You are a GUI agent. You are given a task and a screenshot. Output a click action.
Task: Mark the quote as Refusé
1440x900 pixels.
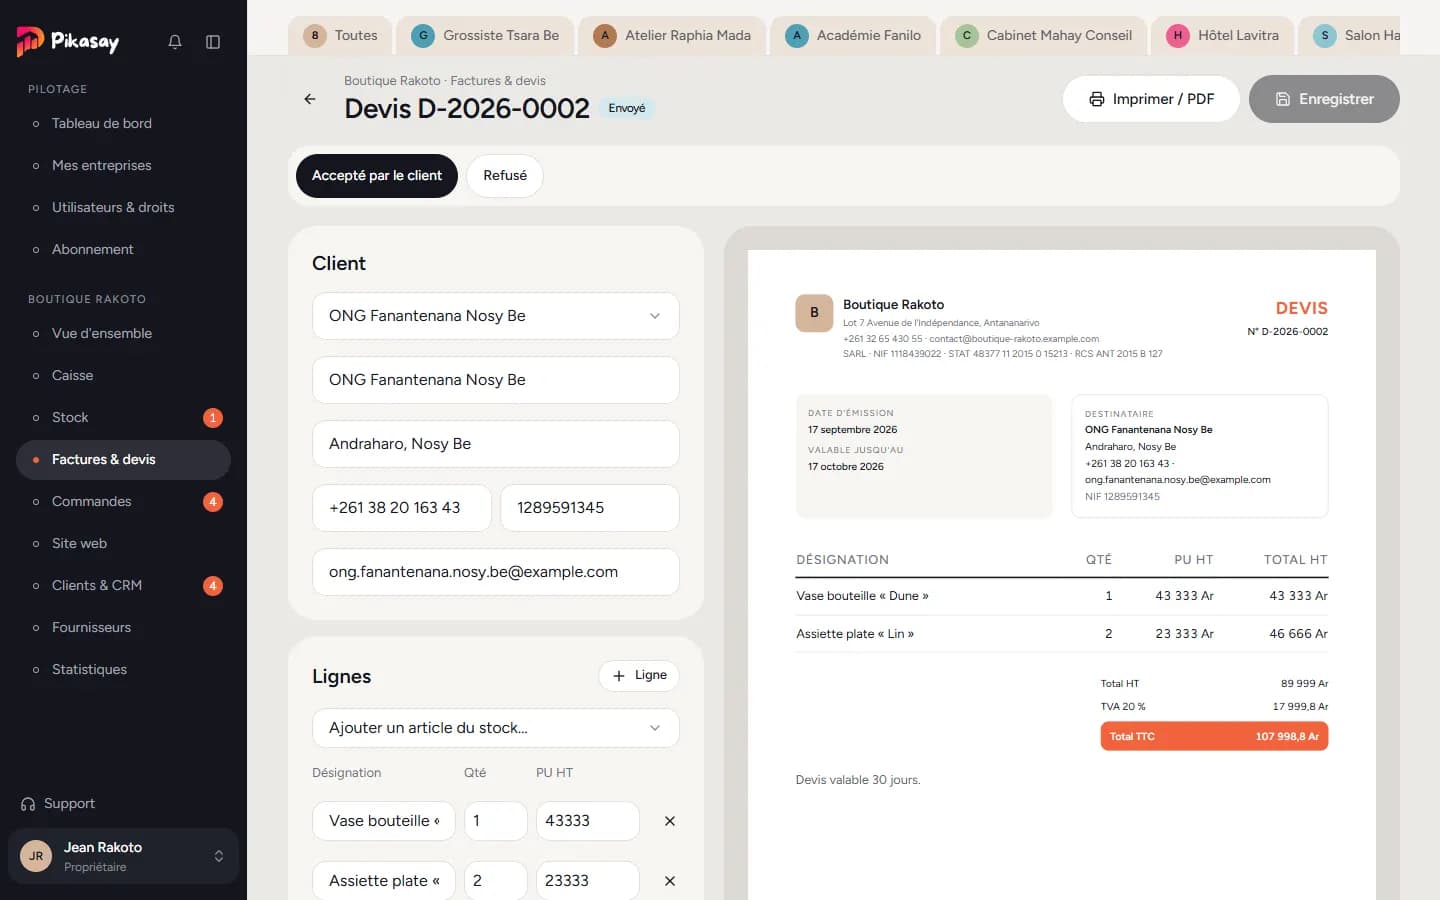505,176
